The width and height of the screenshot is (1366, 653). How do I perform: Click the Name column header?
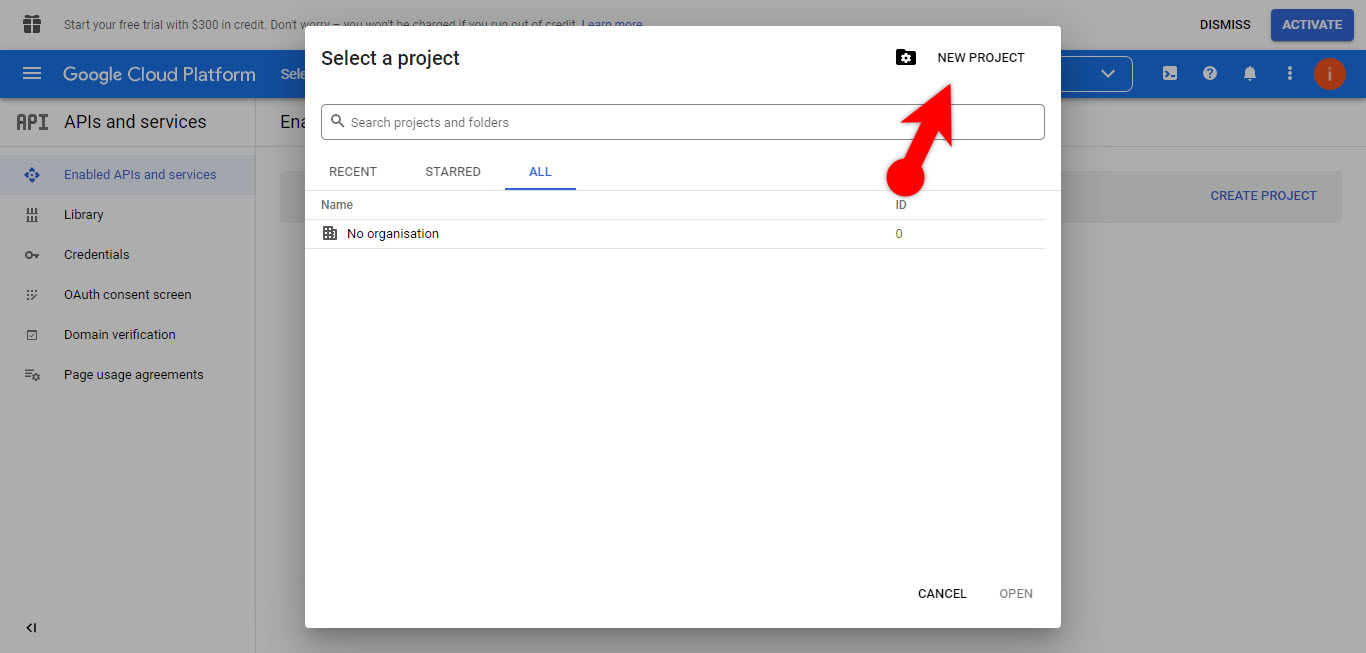[x=337, y=205]
